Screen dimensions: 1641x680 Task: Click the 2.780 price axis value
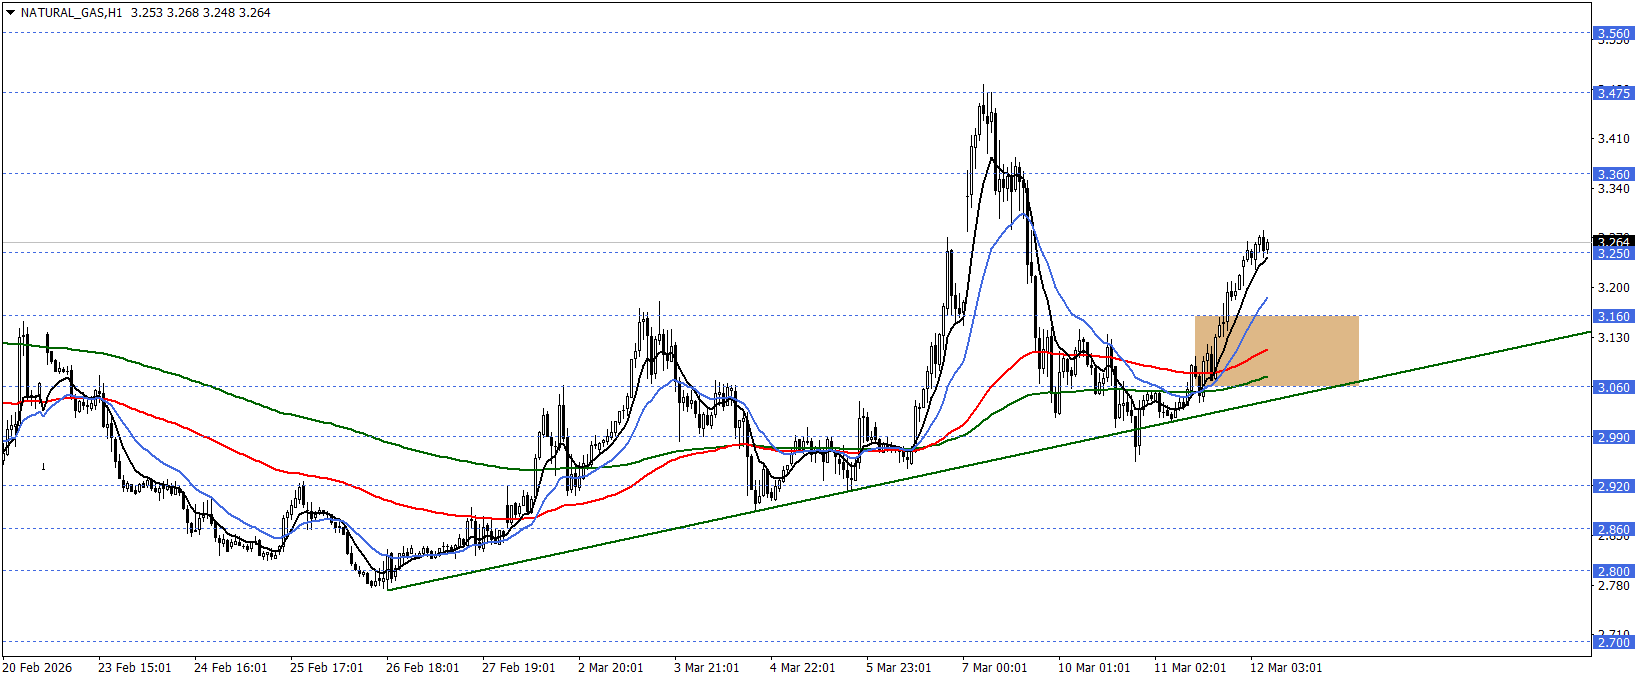tap(1613, 586)
